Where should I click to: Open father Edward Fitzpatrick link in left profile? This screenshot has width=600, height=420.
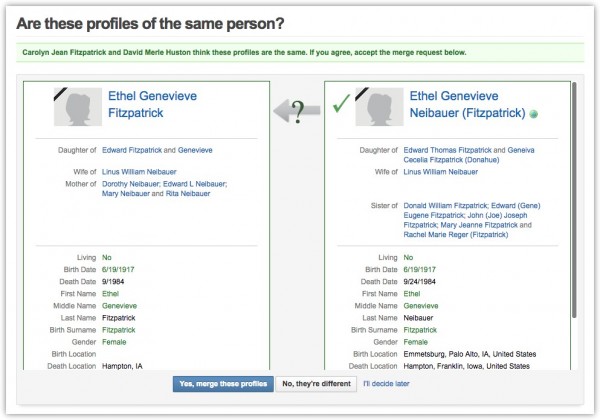pyautogui.click(x=132, y=150)
